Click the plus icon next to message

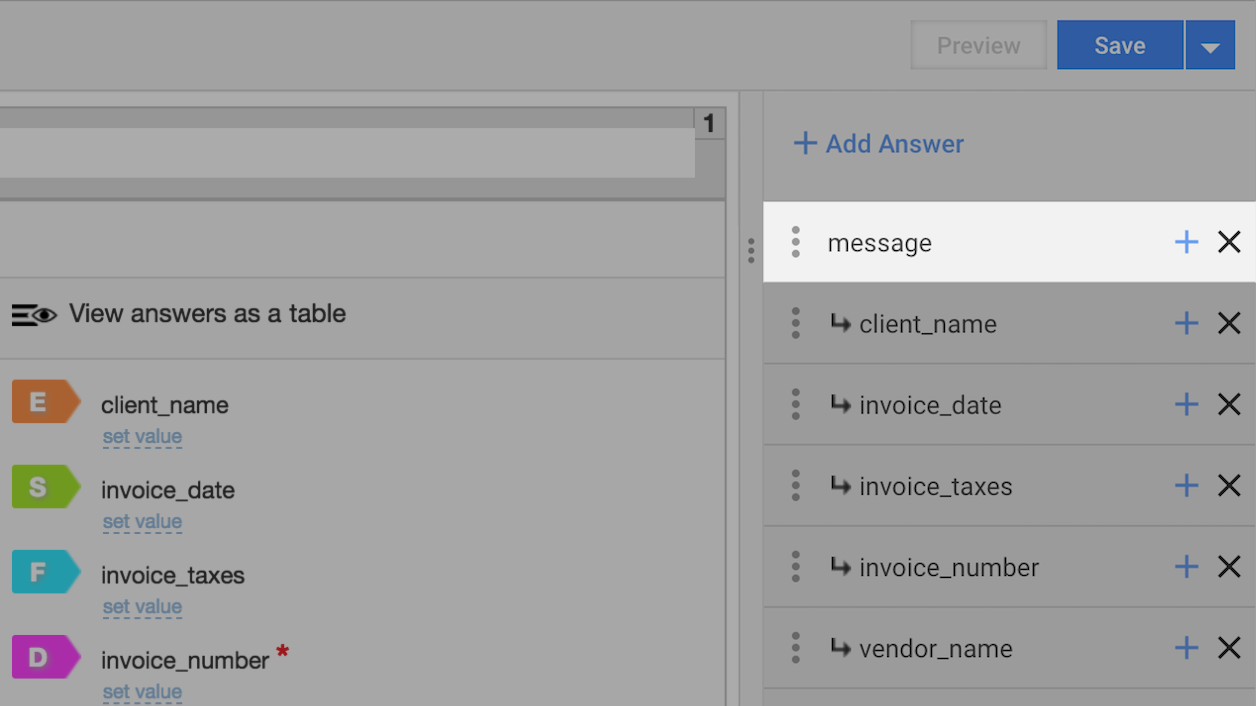coord(1186,242)
